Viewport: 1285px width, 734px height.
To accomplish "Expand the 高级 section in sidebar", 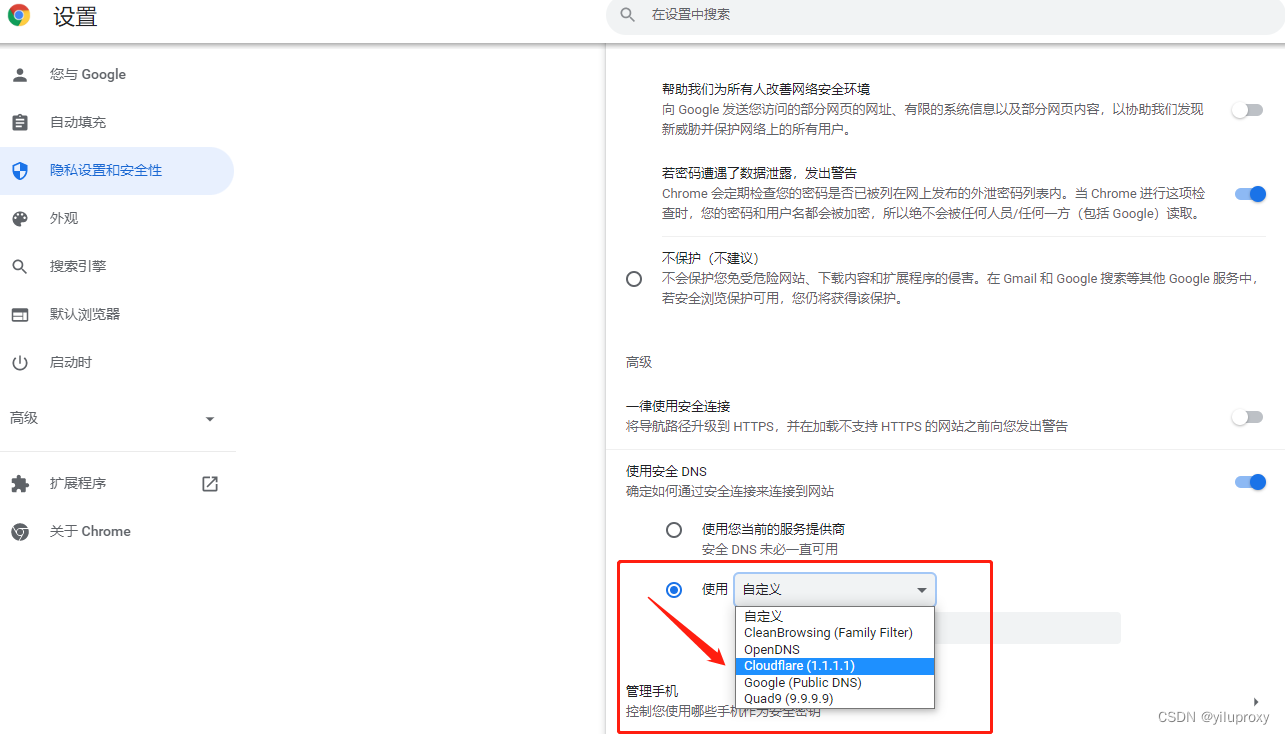I will (117, 418).
